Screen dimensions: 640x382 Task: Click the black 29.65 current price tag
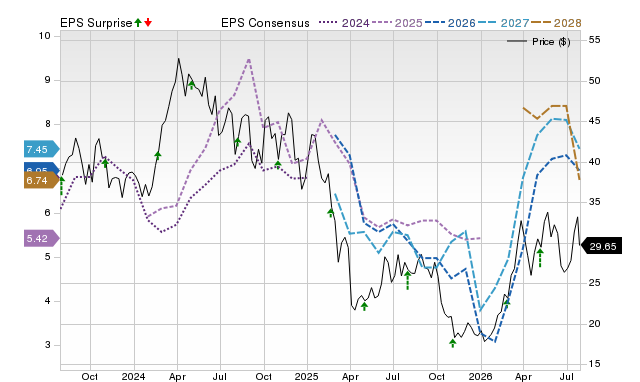(x=601, y=246)
